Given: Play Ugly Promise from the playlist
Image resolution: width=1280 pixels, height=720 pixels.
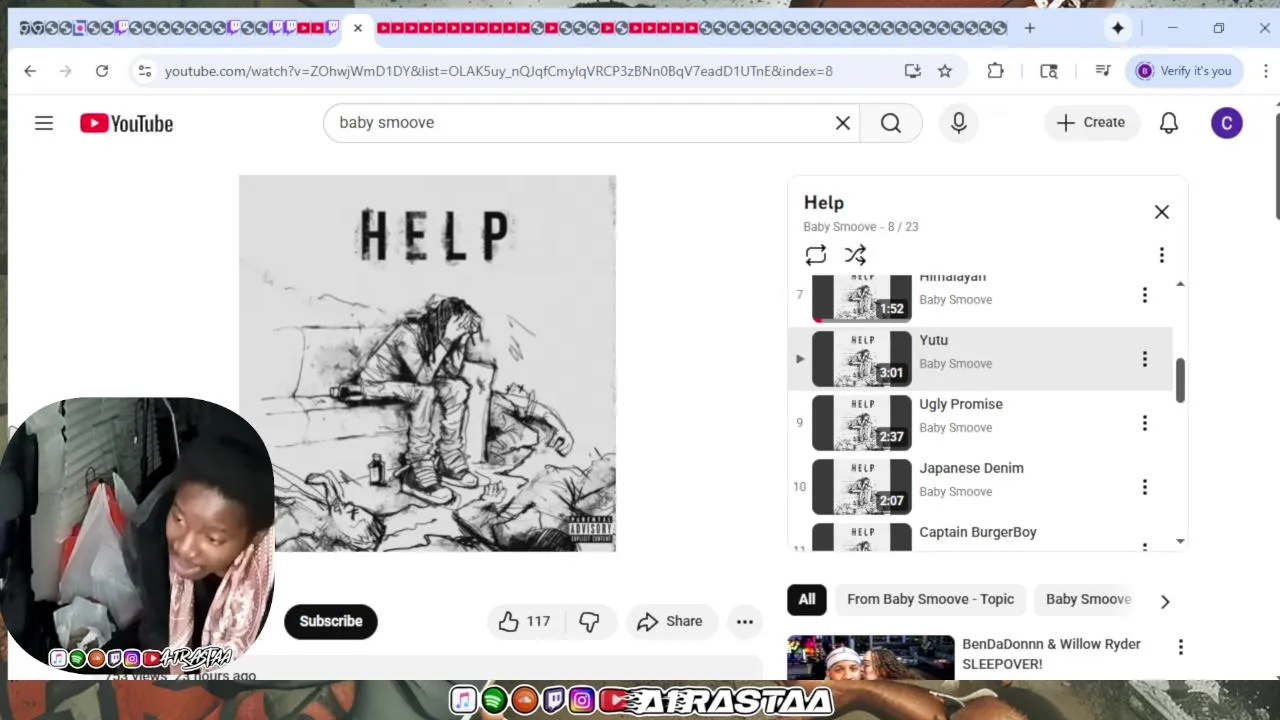Looking at the screenshot, I should pyautogui.click(x=980, y=423).
